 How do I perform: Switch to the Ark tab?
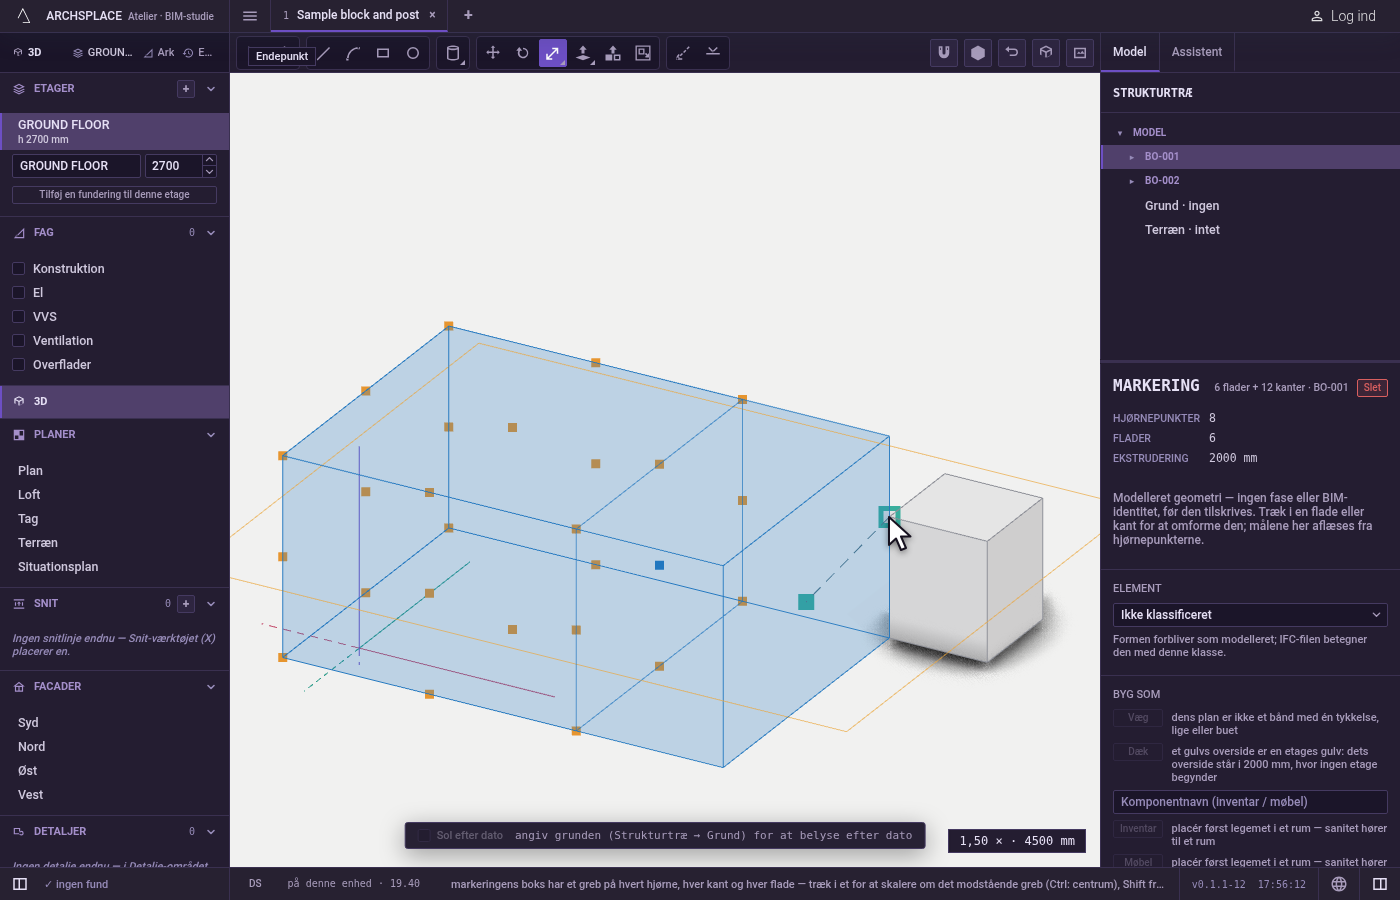click(160, 53)
